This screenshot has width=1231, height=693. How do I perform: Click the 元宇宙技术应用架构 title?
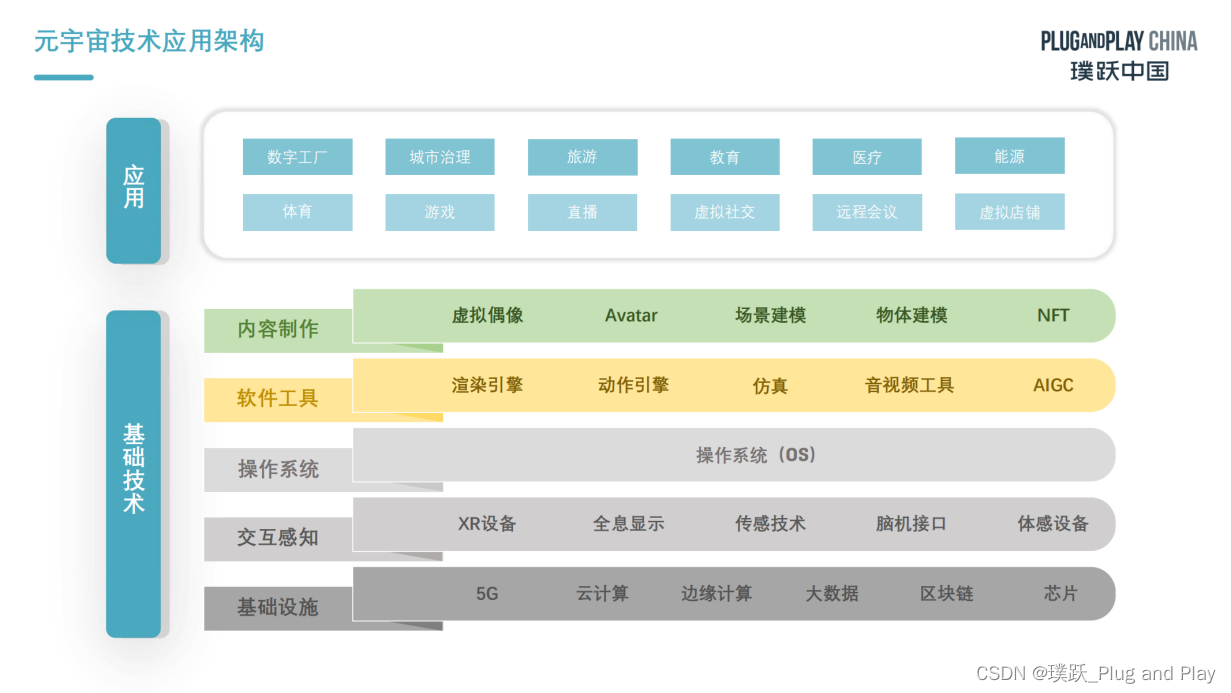[150, 41]
